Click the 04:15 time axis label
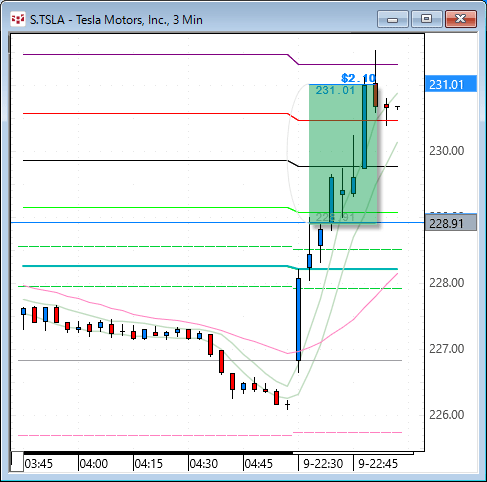Screen dimensions: 487x482 coord(149,464)
